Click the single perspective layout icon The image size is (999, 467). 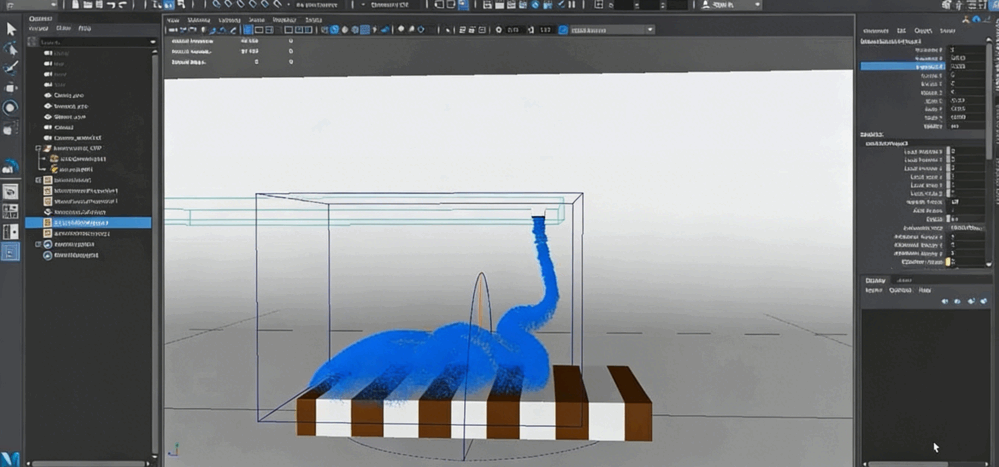(x=11, y=191)
